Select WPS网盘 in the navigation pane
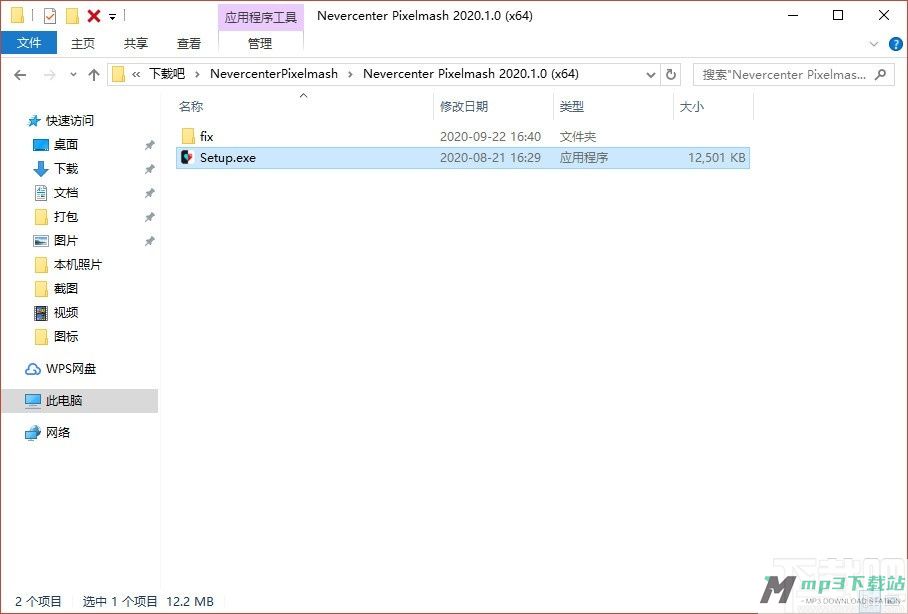 71,369
